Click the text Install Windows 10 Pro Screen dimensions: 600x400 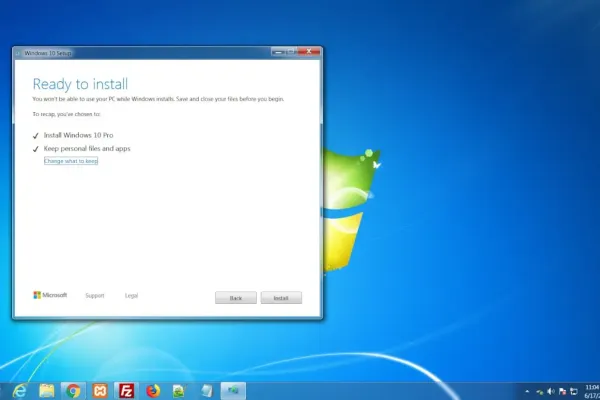pyautogui.click(x=78, y=135)
